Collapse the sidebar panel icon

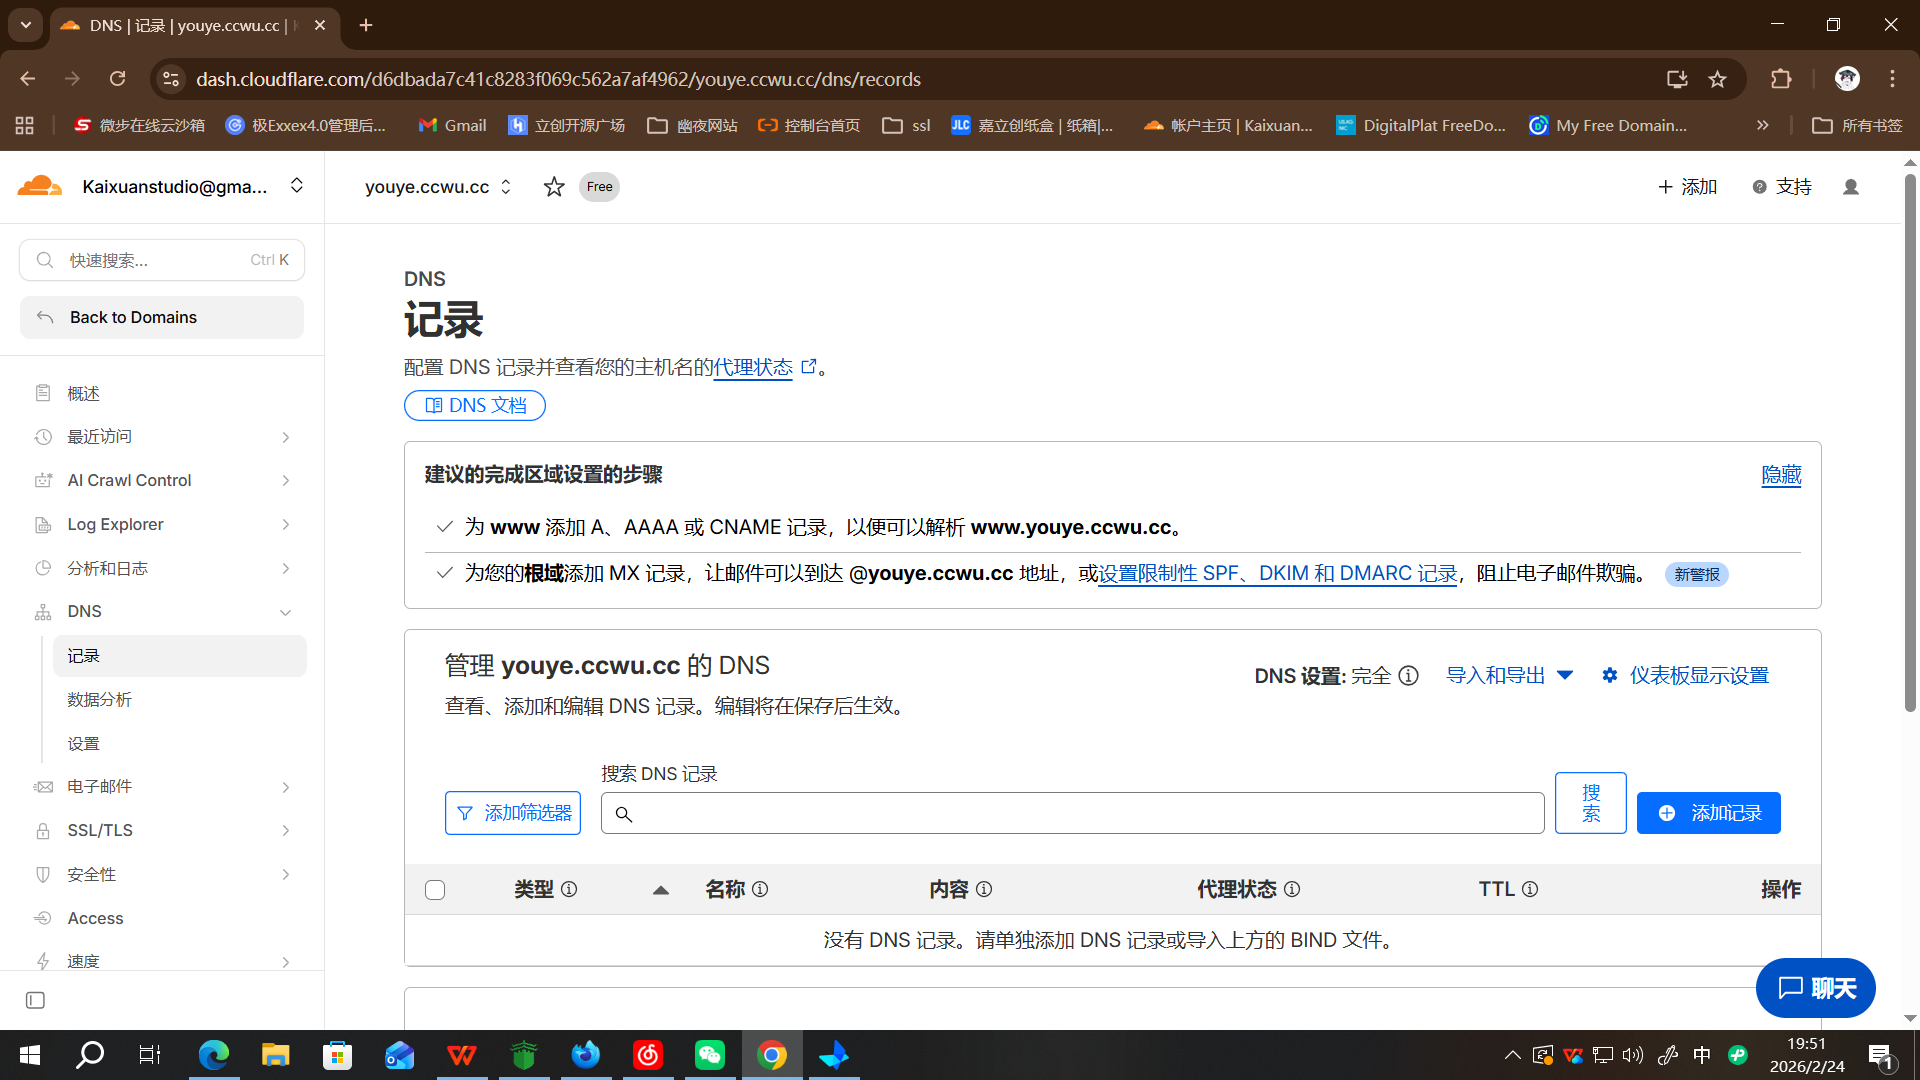35,1000
